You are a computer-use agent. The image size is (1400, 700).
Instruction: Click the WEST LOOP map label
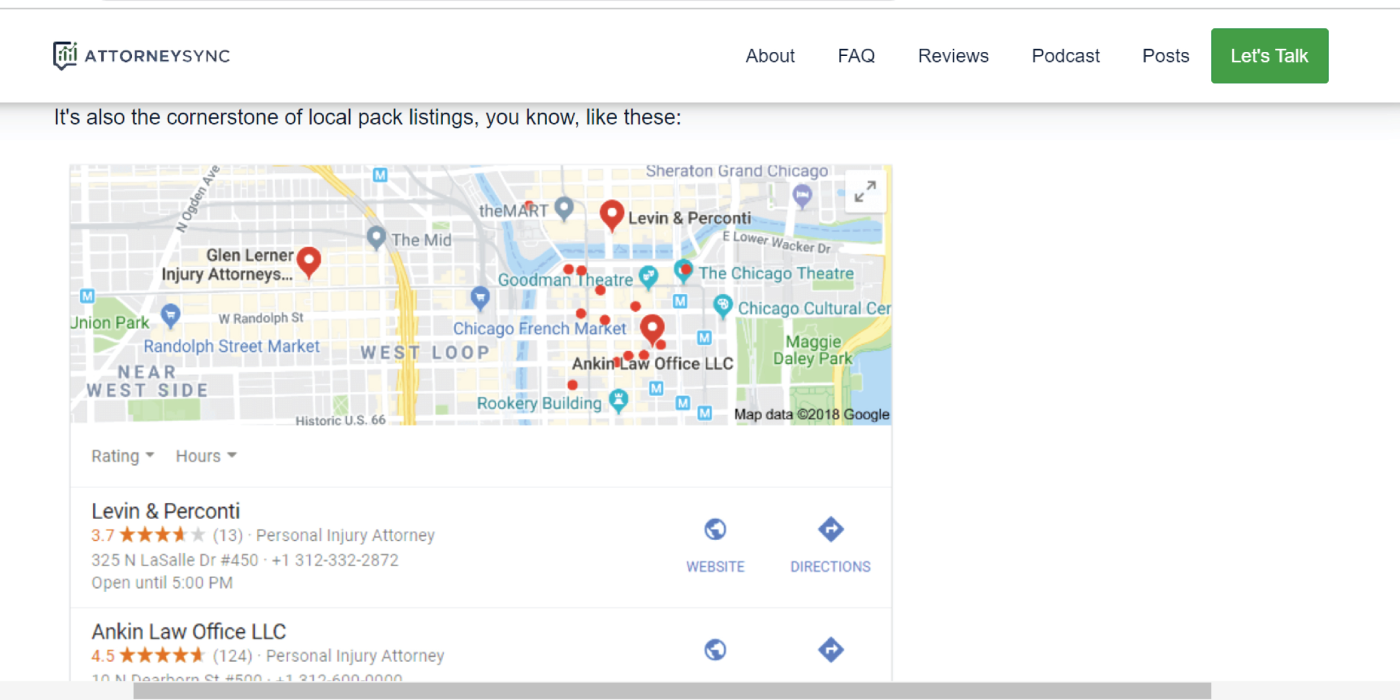pos(425,352)
